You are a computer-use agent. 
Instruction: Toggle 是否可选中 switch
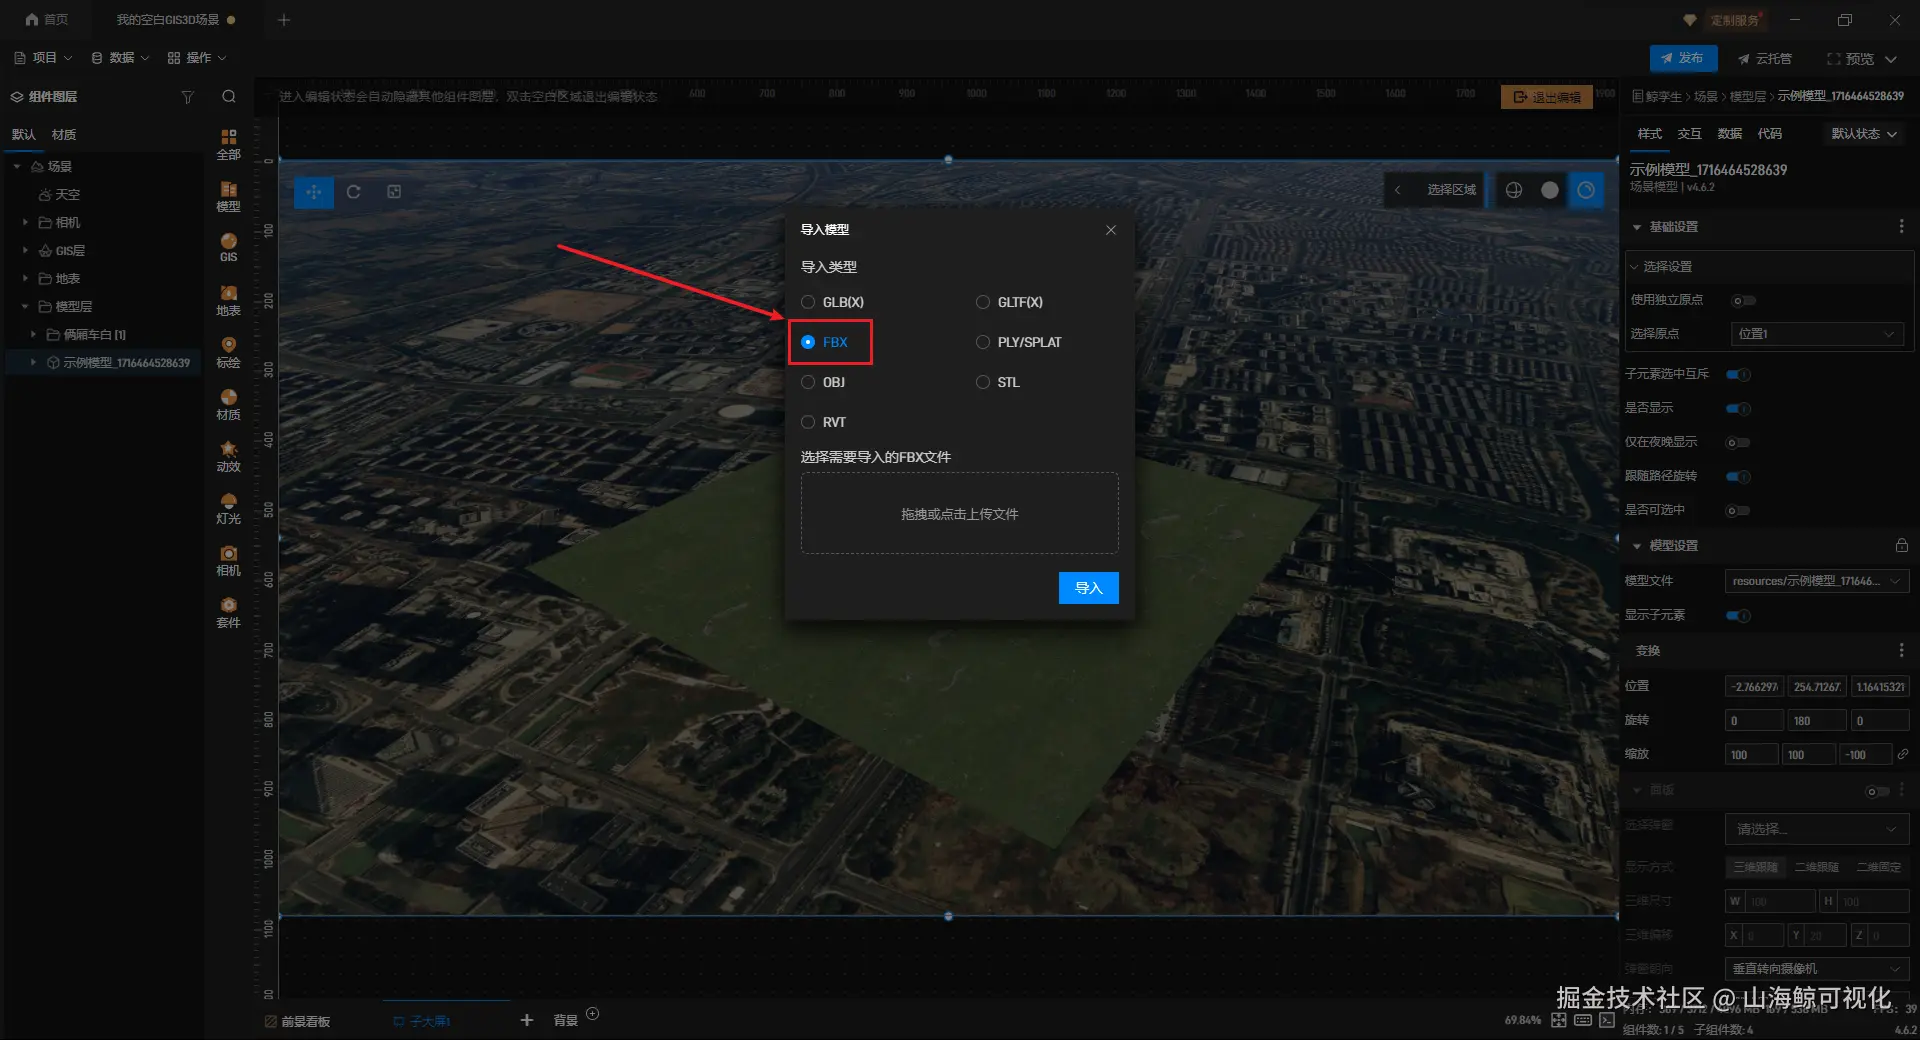pos(1739,510)
